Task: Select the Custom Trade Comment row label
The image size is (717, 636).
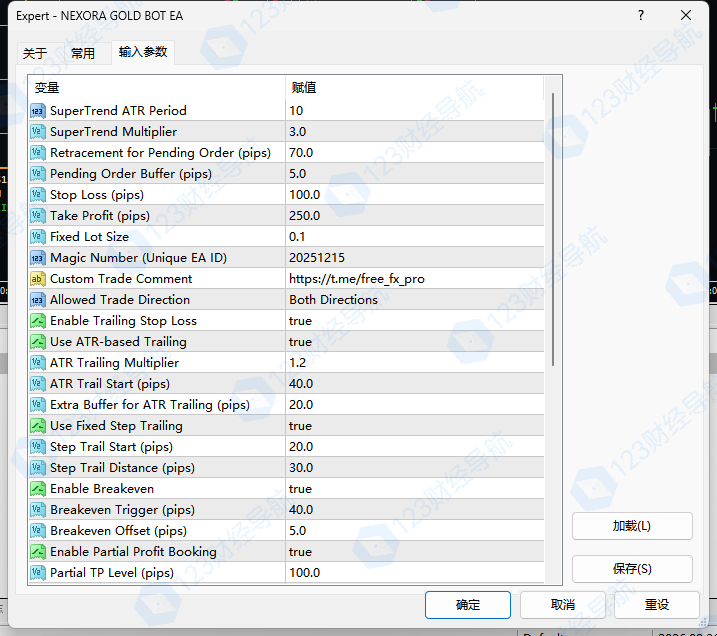Action: (x=121, y=279)
